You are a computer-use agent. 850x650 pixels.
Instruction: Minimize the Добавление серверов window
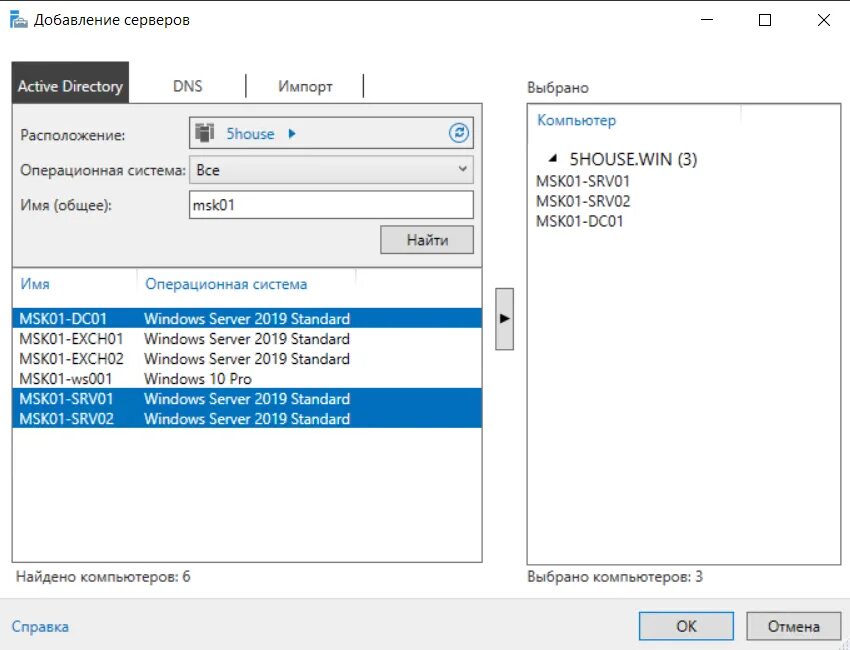click(x=706, y=20)
